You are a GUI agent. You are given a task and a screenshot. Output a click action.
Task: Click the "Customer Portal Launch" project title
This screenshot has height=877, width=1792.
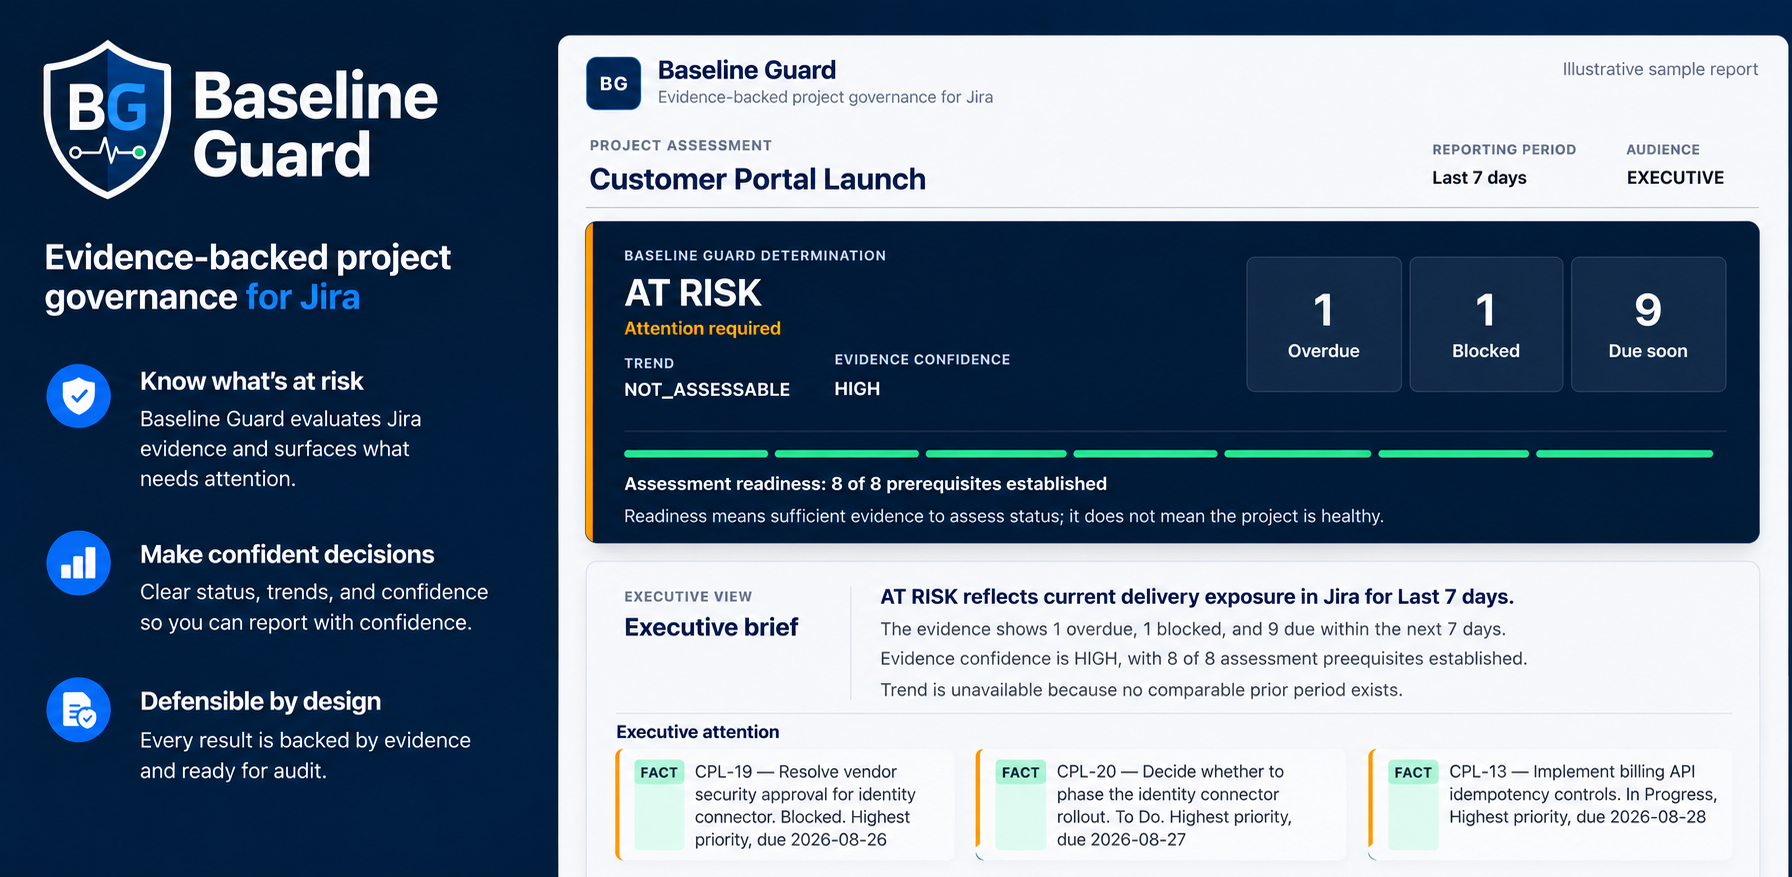757,179
